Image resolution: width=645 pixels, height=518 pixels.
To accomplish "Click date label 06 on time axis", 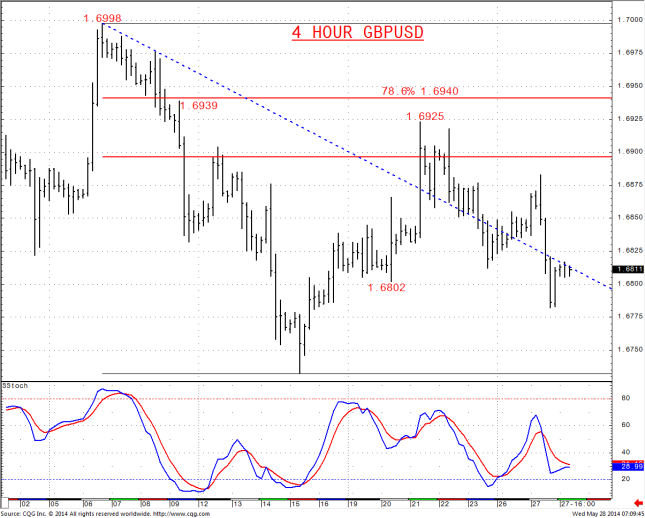I will point(88,504).
